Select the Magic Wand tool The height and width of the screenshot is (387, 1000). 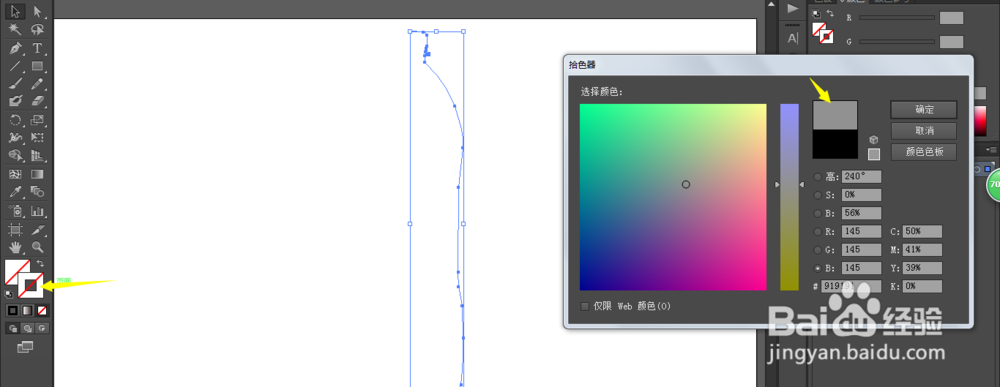pos(16,29)
